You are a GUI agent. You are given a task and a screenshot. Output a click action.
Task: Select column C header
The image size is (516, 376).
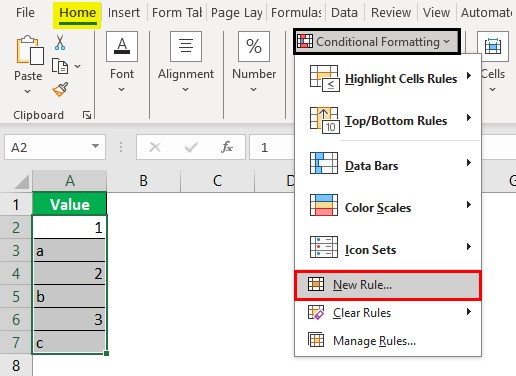pyautogui.click(x=217, y=181)
